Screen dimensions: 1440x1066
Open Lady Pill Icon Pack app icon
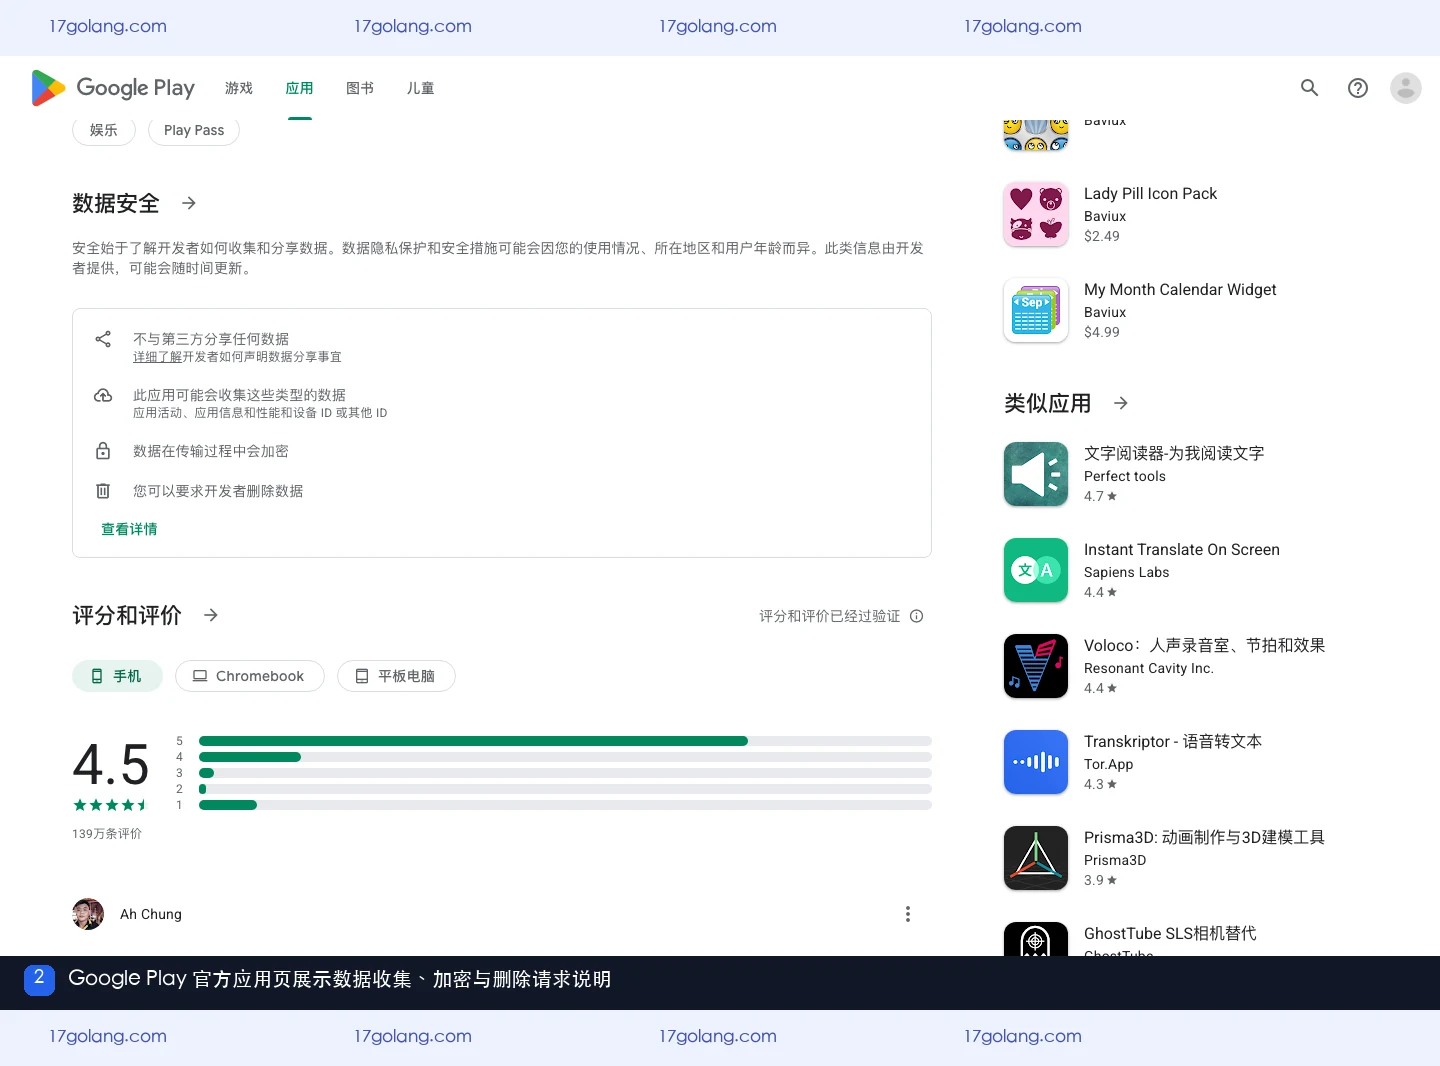point(1036,214)
